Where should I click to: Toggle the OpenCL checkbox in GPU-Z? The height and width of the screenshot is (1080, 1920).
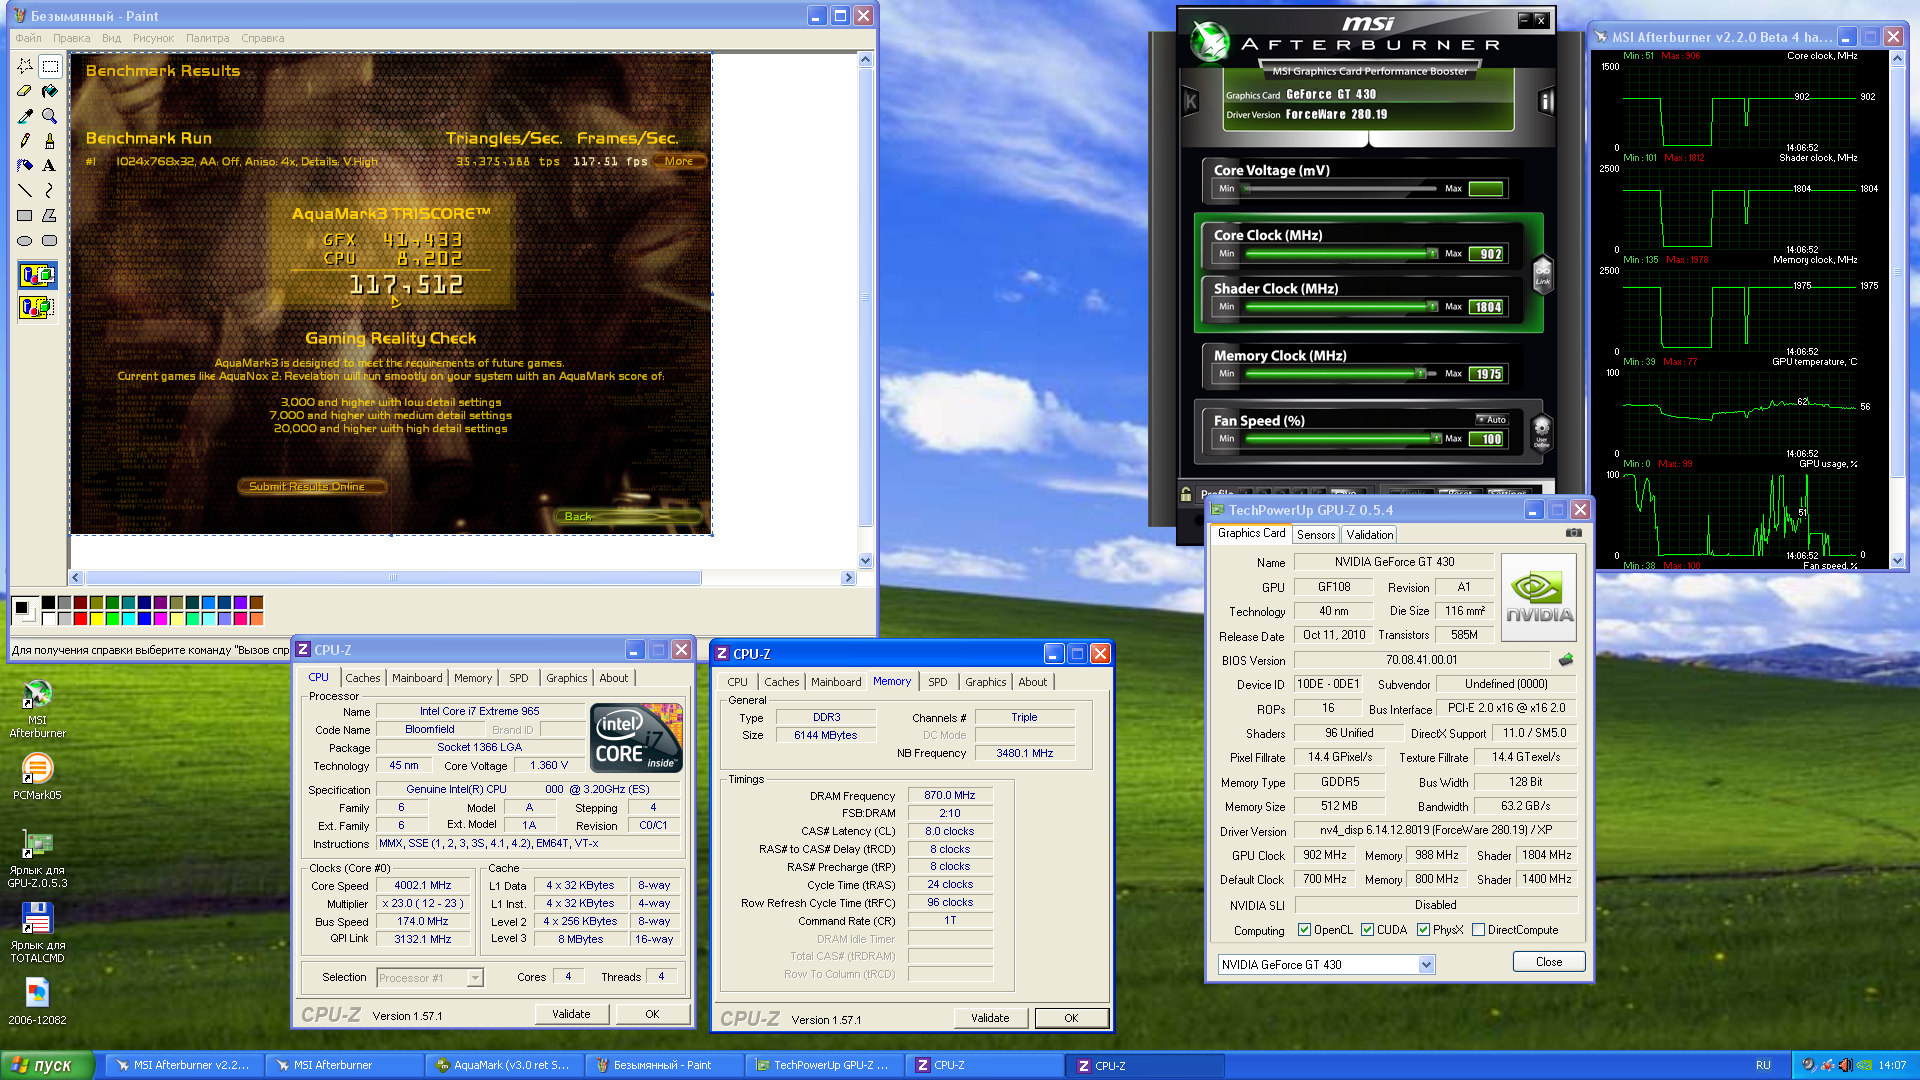(1304, 930)
